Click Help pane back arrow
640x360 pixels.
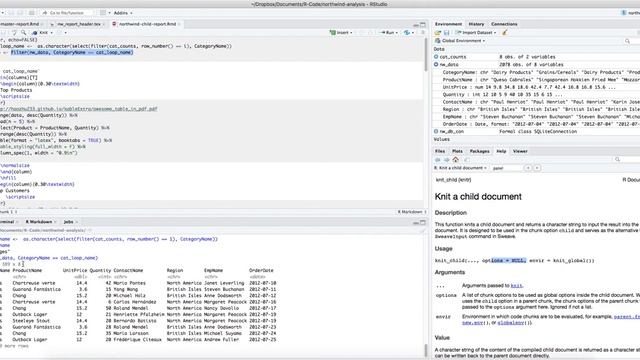pyautogui.click(x=438, y=160)
